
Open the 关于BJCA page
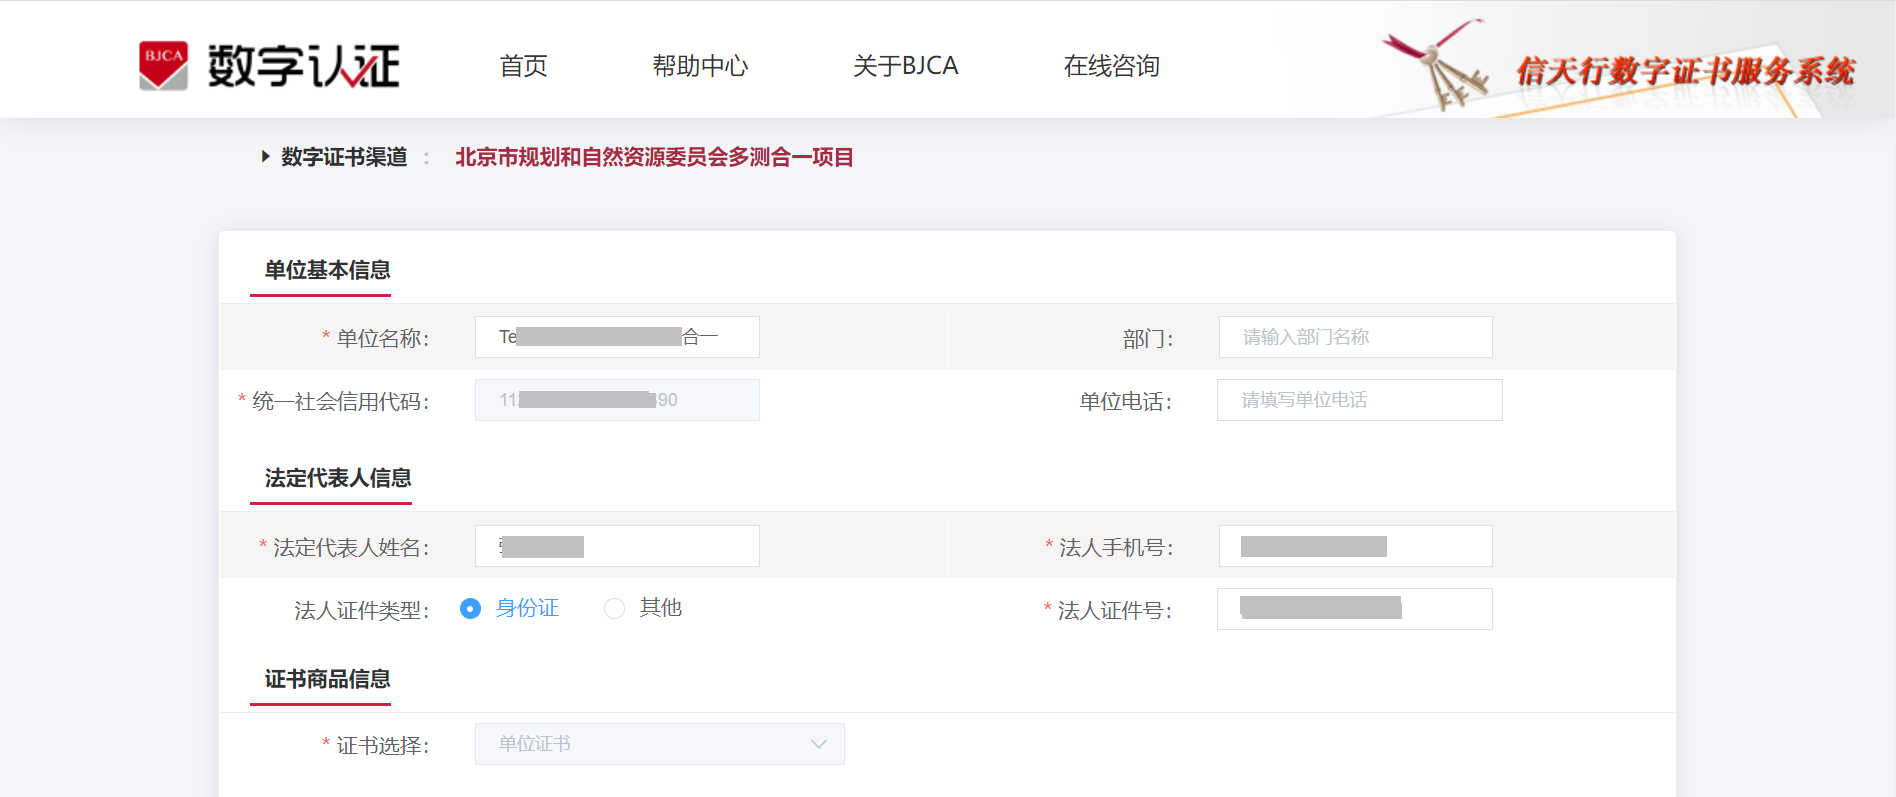click(905, 66)
